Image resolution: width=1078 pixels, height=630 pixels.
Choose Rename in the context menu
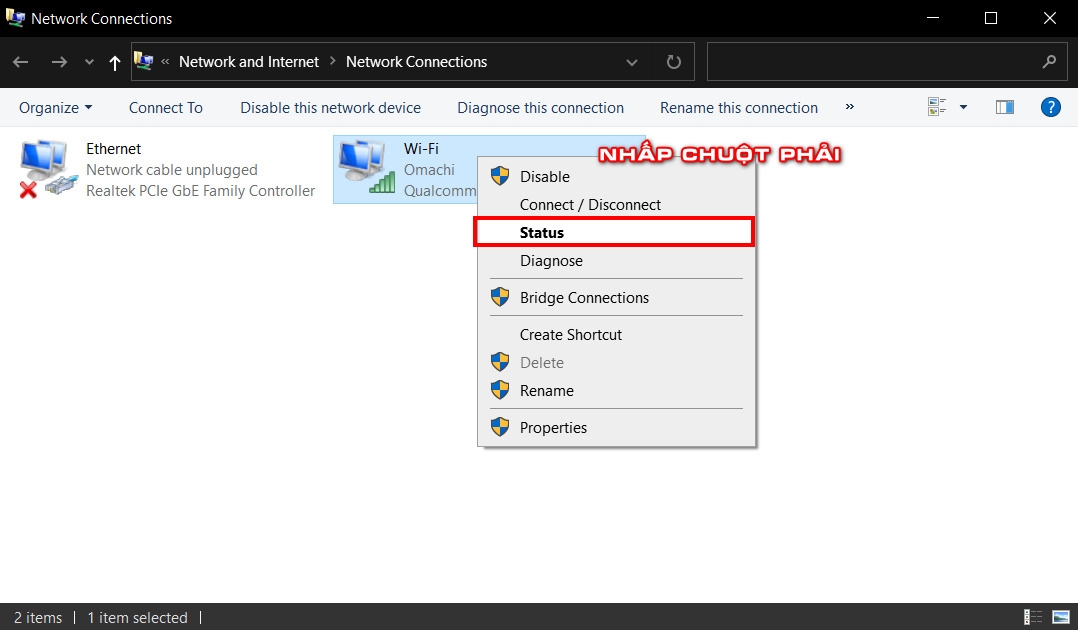(x=616, y=391)
